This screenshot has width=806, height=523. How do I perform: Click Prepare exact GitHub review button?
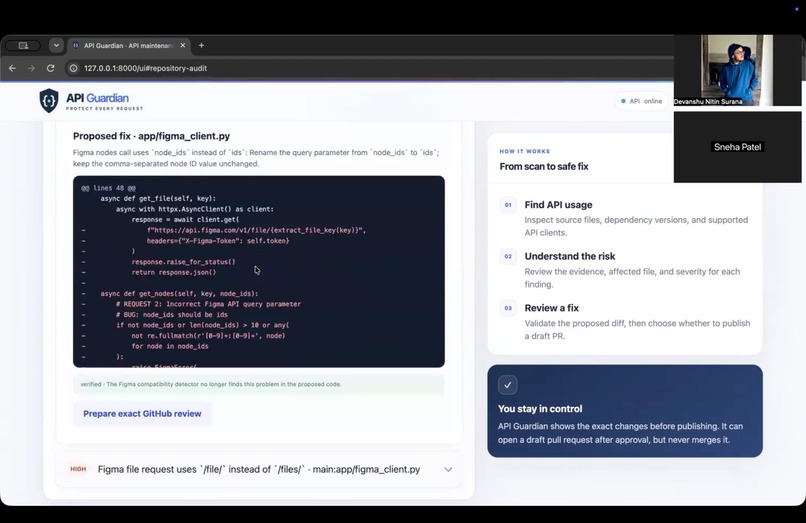coord(142,413)
